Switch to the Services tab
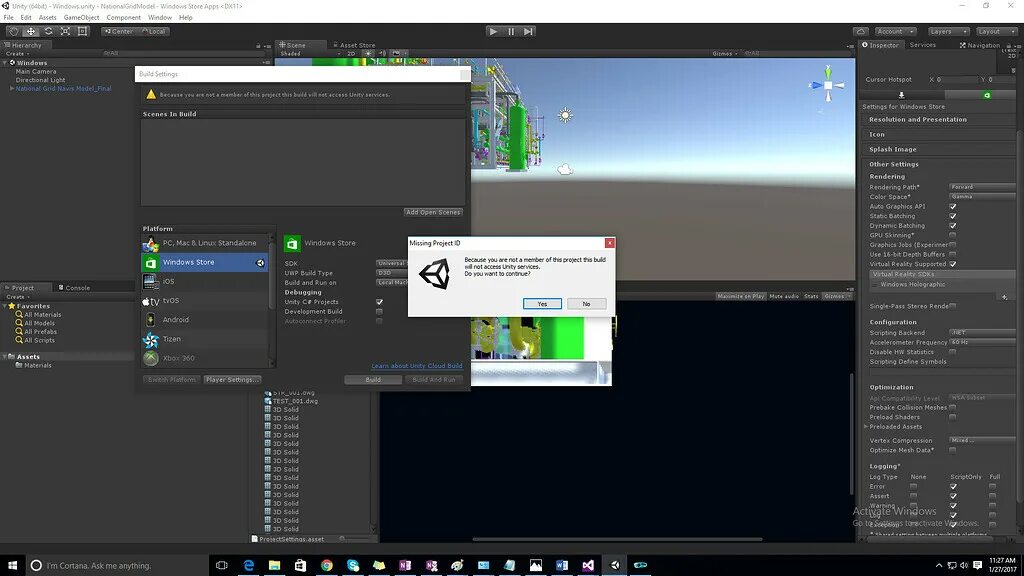 tap(923, 45)
